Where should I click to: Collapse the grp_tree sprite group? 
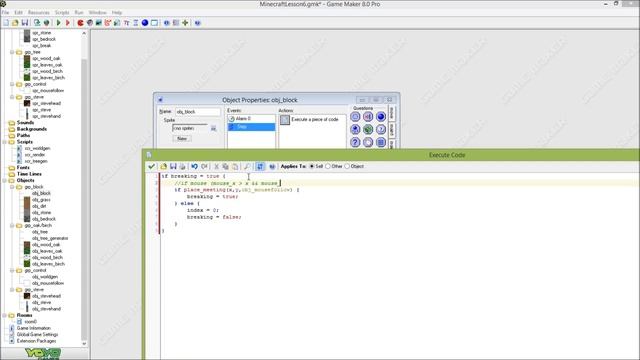pyautogui.click(x=12, y=52)
